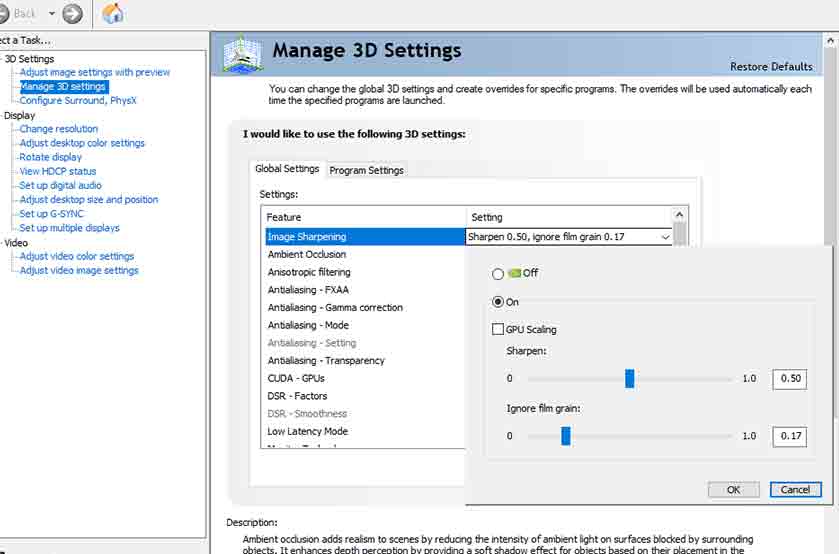Click the Back arrow icon

click(x=3, y=13)
